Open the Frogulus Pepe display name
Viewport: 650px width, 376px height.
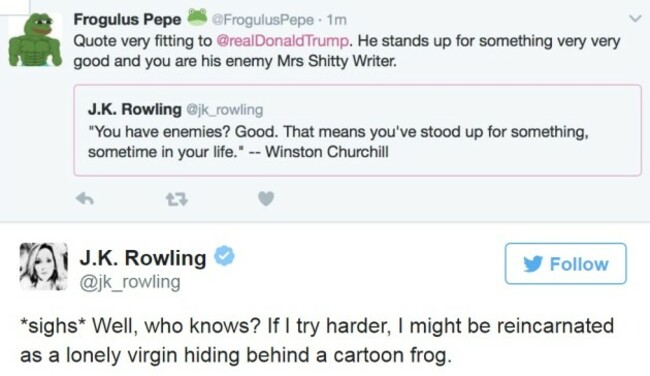(x=127, y=19)
